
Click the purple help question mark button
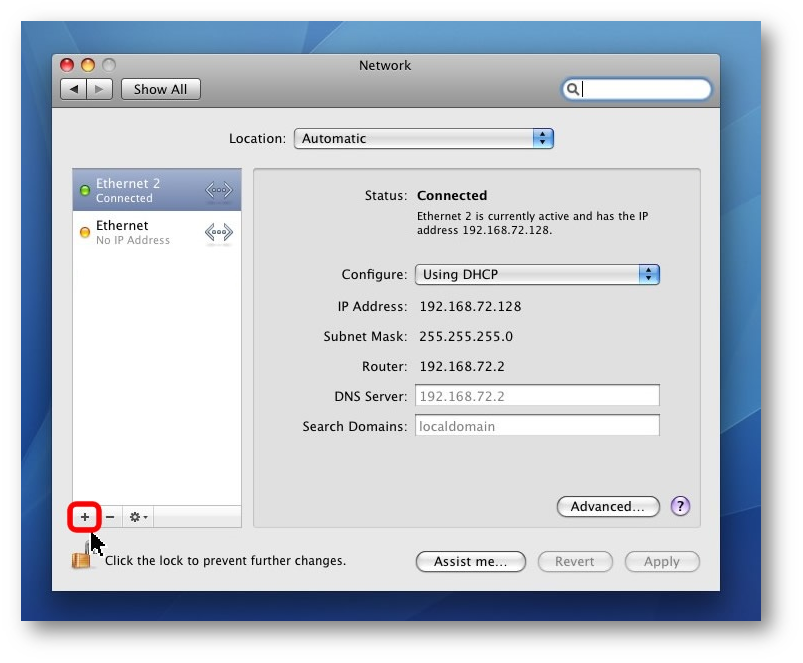click(680, 506)
